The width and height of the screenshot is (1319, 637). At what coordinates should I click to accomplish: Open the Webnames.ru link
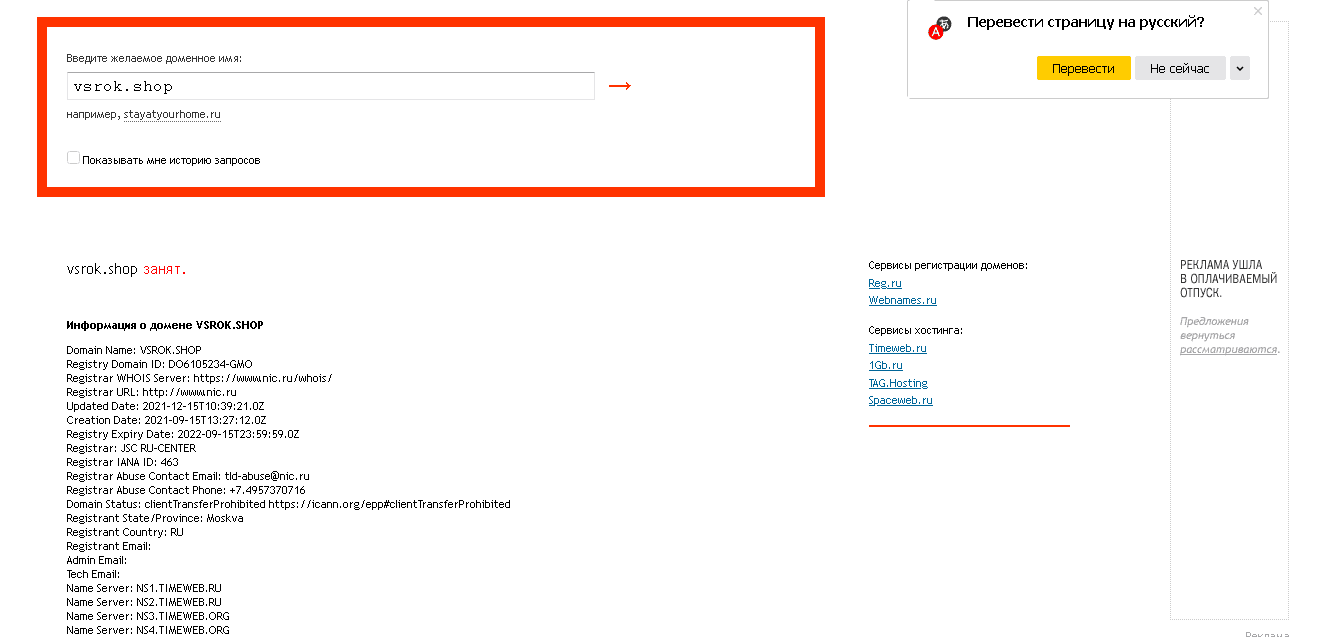pyautogui.click(x=902, y=300)
